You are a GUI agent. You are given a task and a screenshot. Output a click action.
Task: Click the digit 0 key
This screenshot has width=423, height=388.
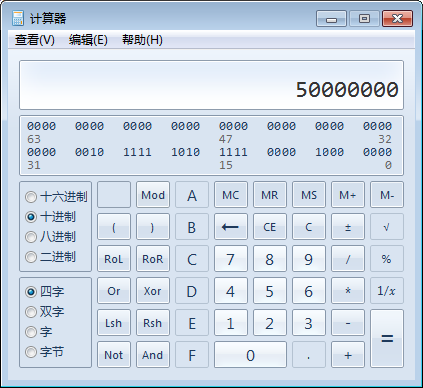tap(250, 355)
